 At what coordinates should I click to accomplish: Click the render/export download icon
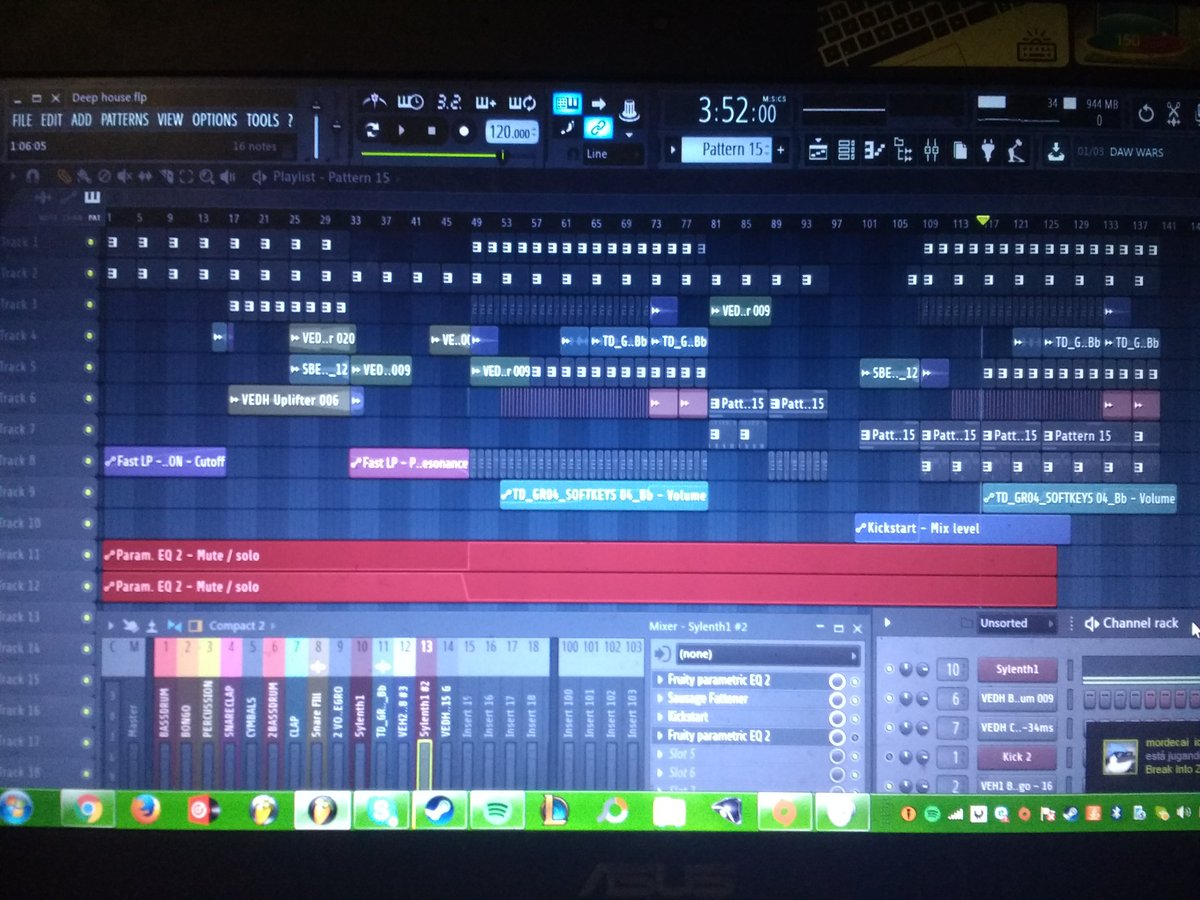coord(1055,152)
